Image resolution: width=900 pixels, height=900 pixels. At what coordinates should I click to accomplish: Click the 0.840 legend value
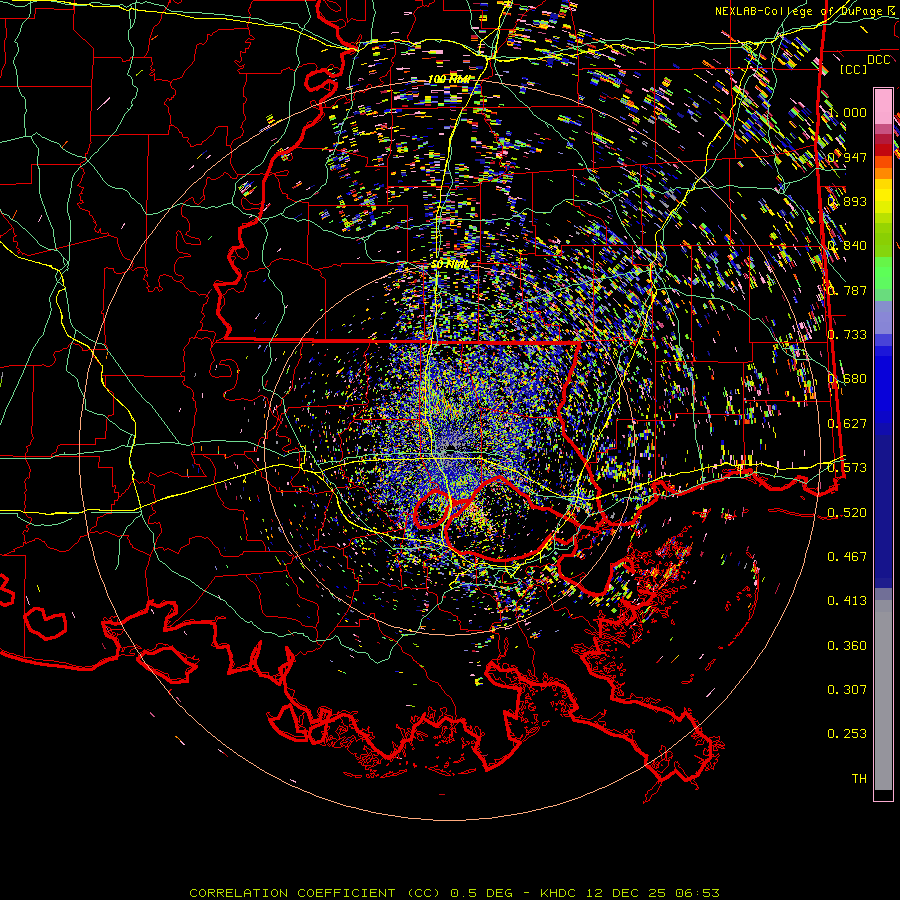pos(847,246)
